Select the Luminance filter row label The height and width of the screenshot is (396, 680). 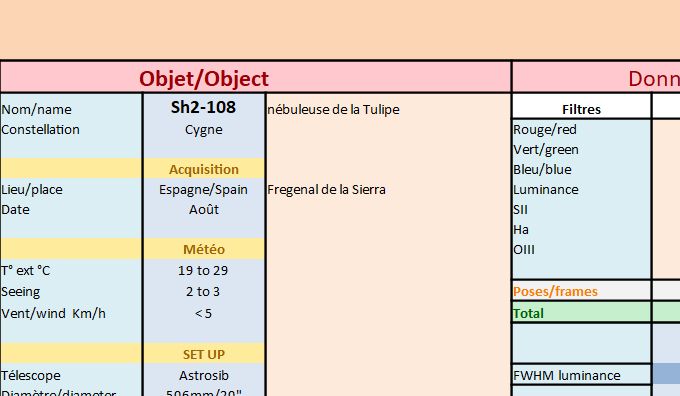click(x=581, y=190)
